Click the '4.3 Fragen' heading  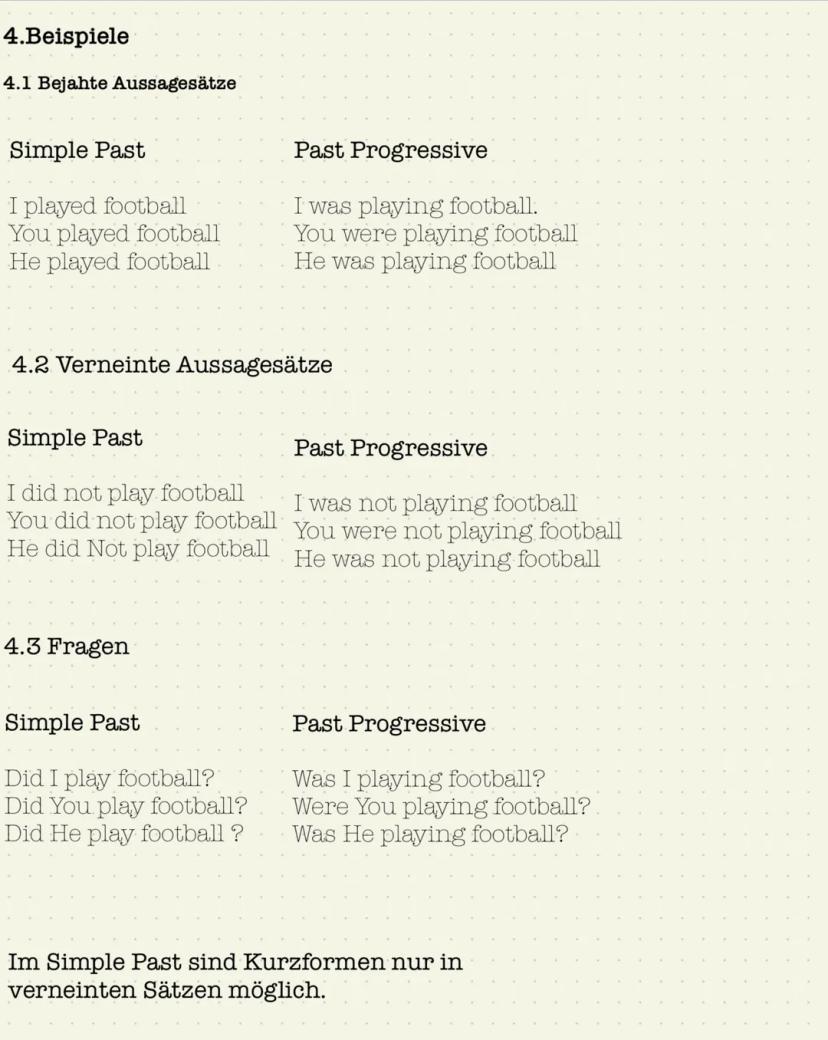[x=67, y=646]
